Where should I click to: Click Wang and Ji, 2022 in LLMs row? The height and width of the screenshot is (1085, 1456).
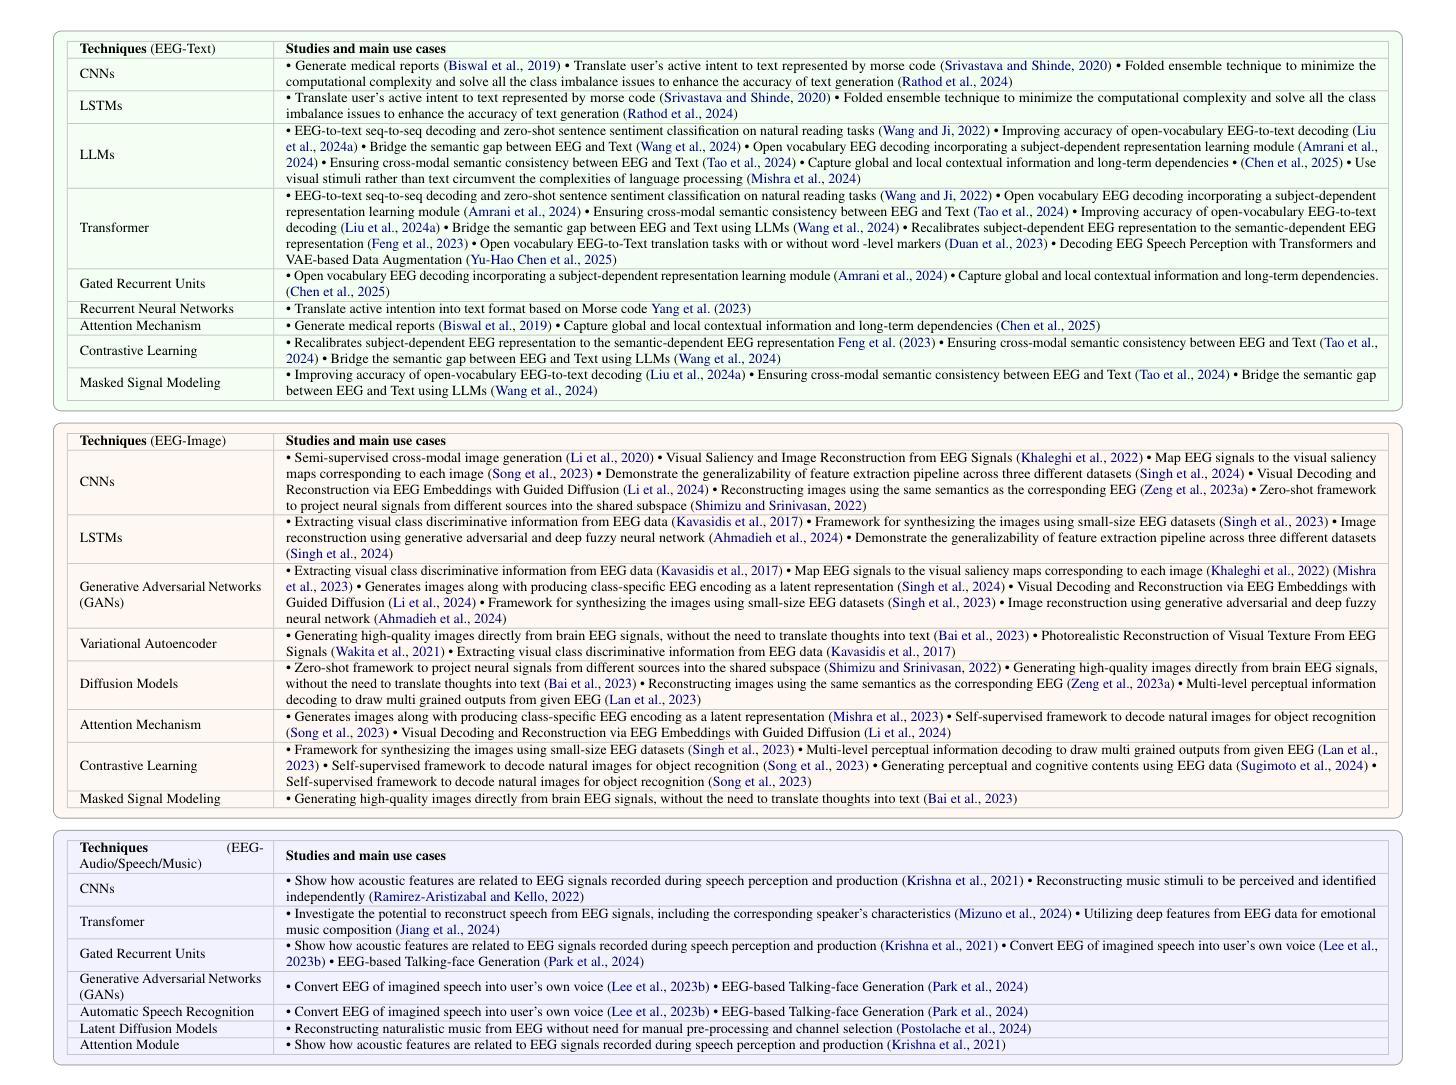click(x=935, y=131)
